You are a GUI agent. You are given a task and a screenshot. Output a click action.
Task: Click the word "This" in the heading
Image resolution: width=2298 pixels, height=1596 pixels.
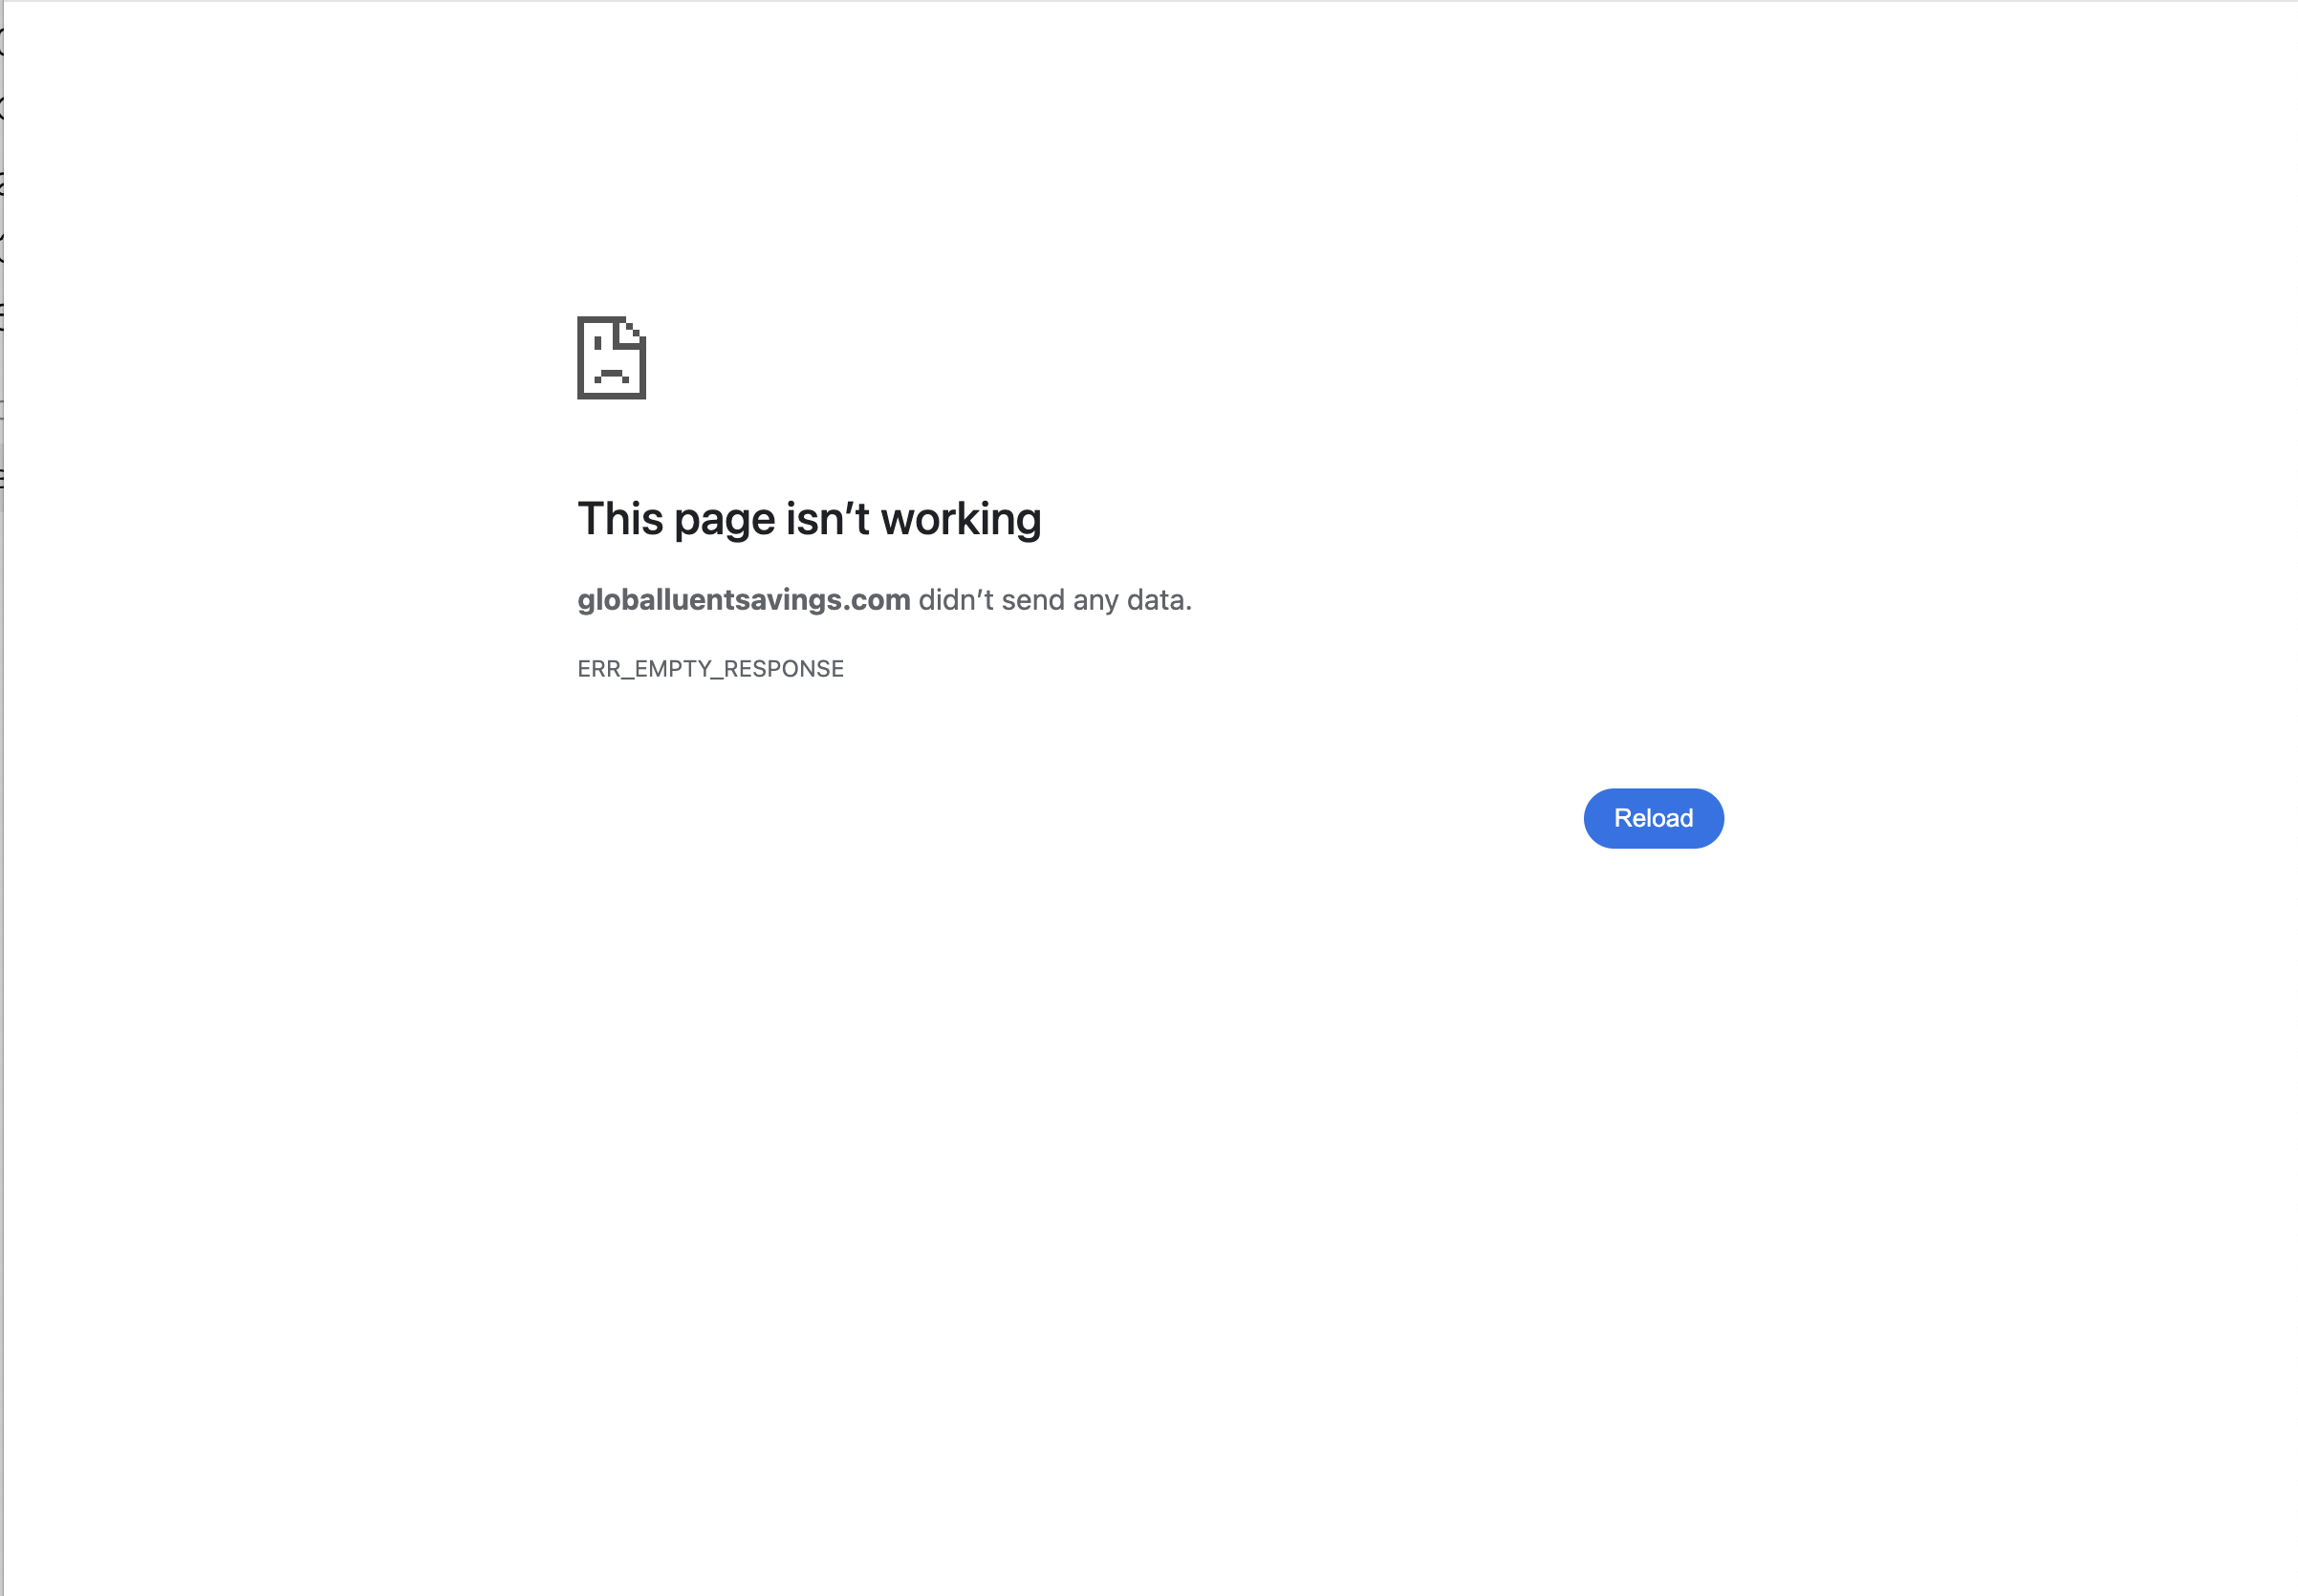click(620, 520)
